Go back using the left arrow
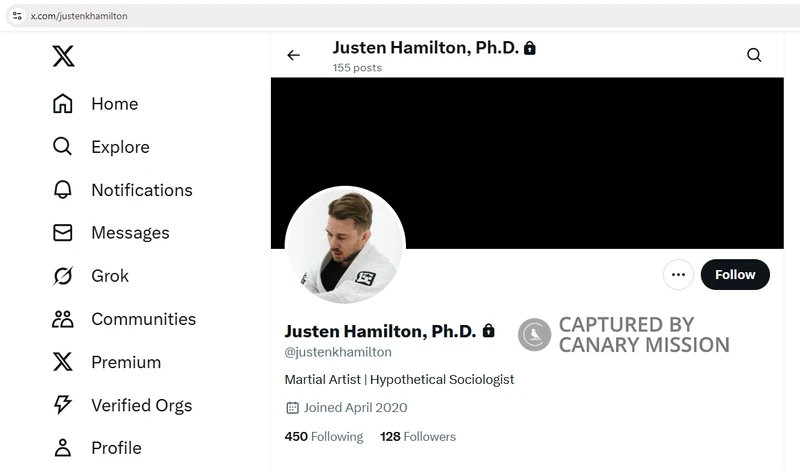800x471 pixels. tap(293, 55)
